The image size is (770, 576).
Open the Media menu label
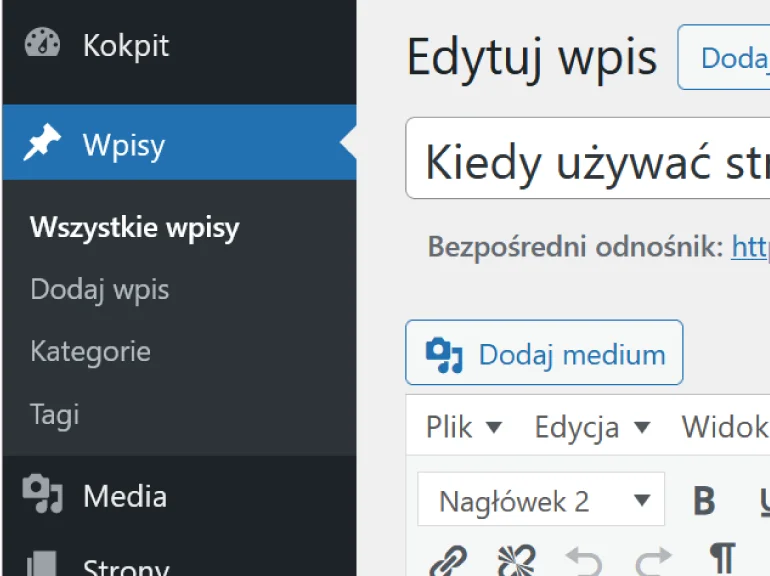125,496
